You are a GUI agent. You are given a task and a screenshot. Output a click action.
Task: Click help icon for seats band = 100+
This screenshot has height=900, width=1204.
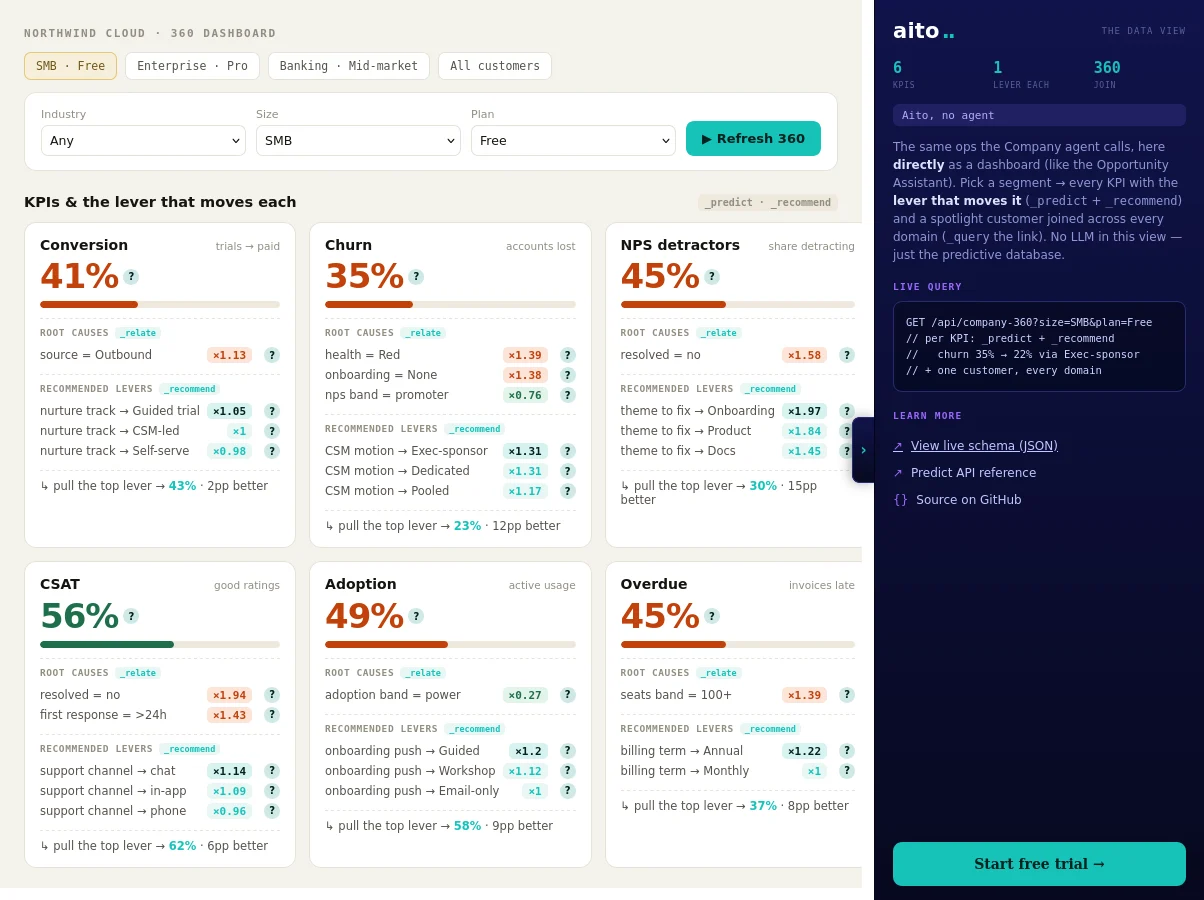tap(847, 695)
